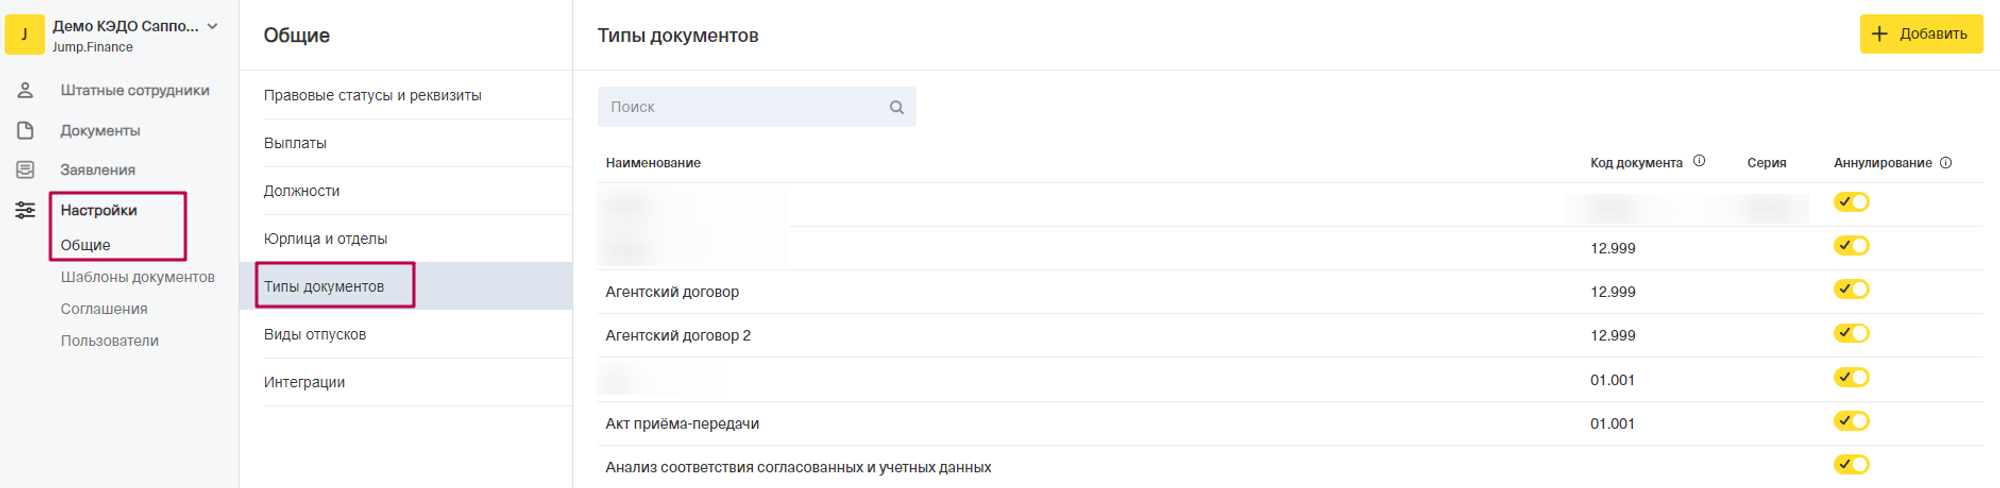Open Юрлица и отделы section

tap(325, 239)
